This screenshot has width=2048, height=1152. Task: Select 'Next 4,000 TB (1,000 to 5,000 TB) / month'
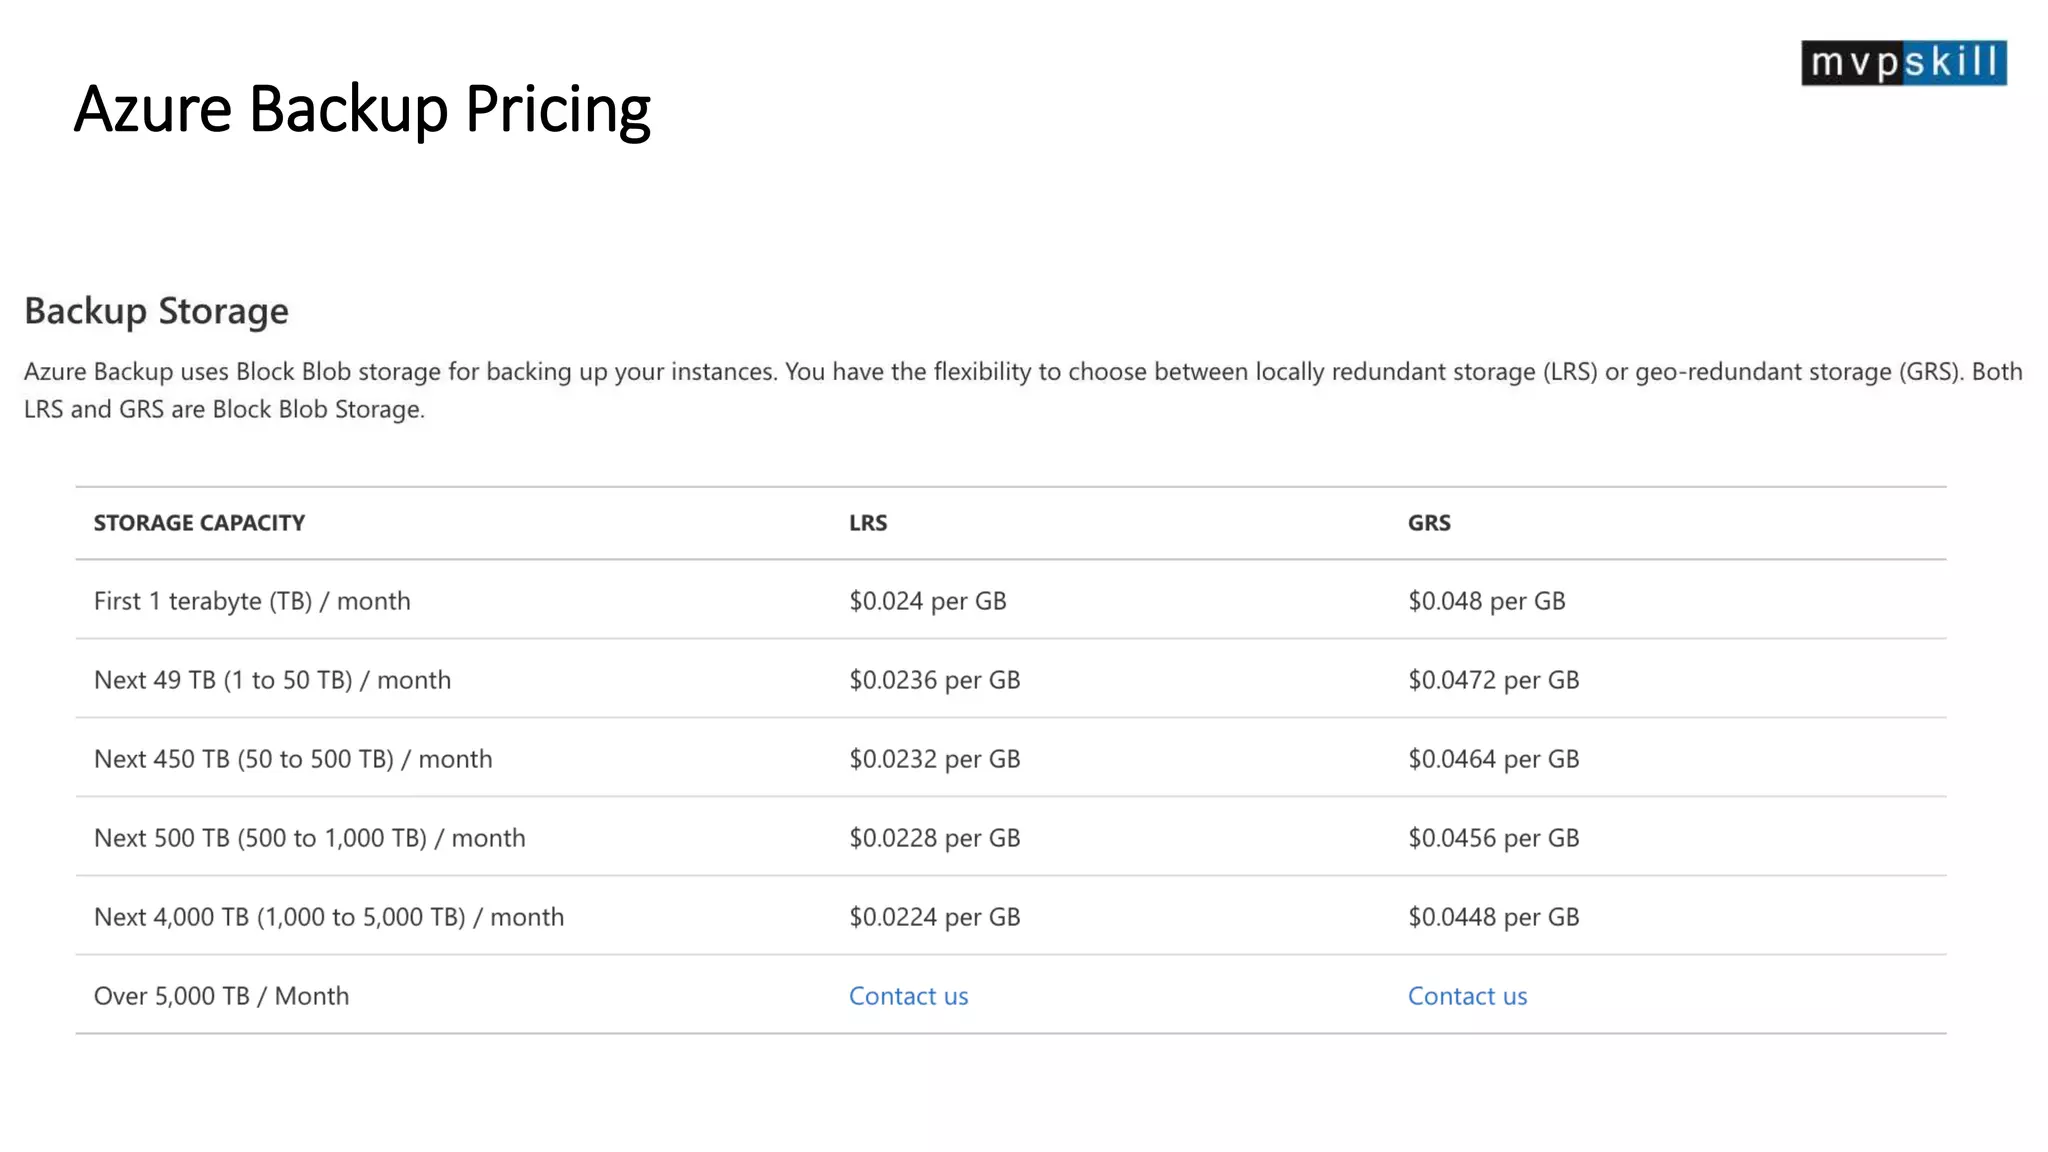click(x=329, y=917)
